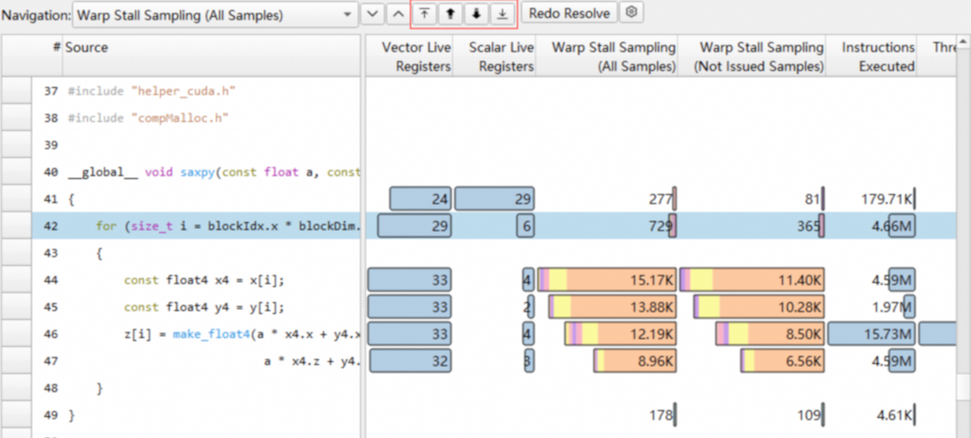This screenshot has height=438, width=971.
Task: Click the 15.73M instructions executed bar
Action: pos(872,334)
